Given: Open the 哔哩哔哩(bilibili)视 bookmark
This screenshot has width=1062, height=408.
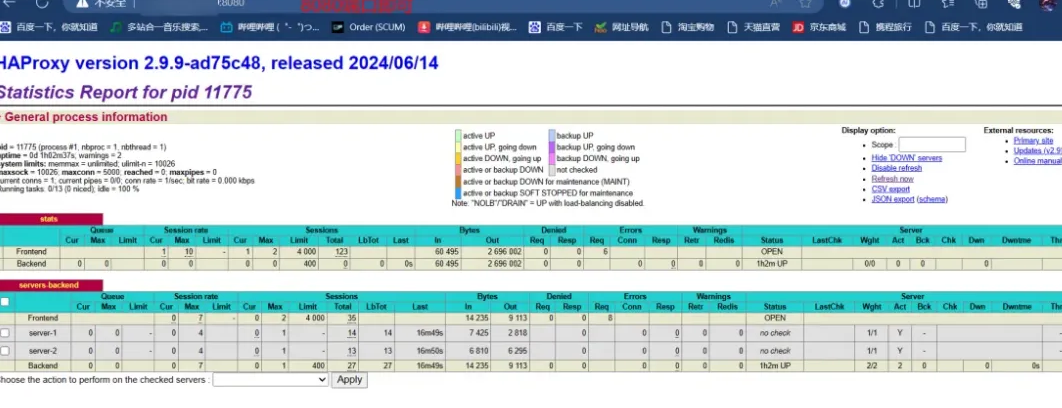Looking at the screenshot, I should coord(467,28).
